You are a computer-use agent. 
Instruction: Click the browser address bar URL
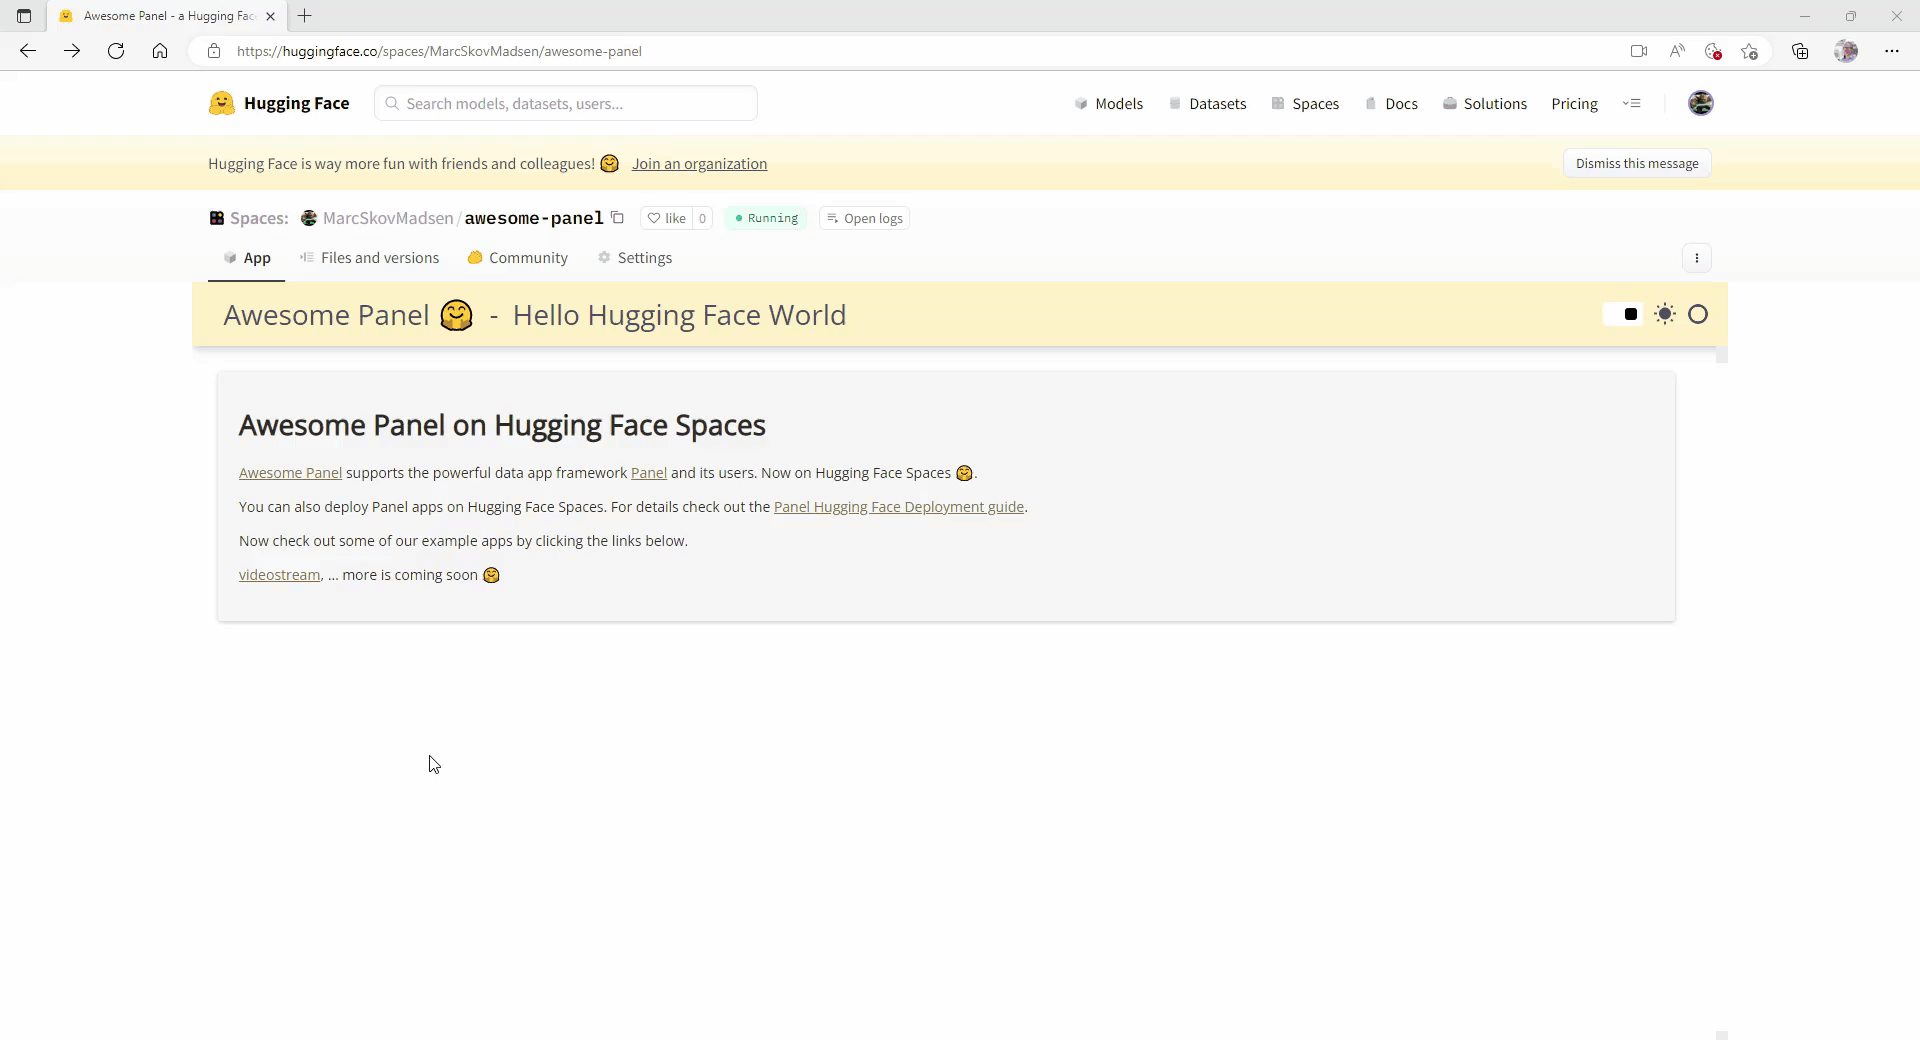[x=439, y=51]
